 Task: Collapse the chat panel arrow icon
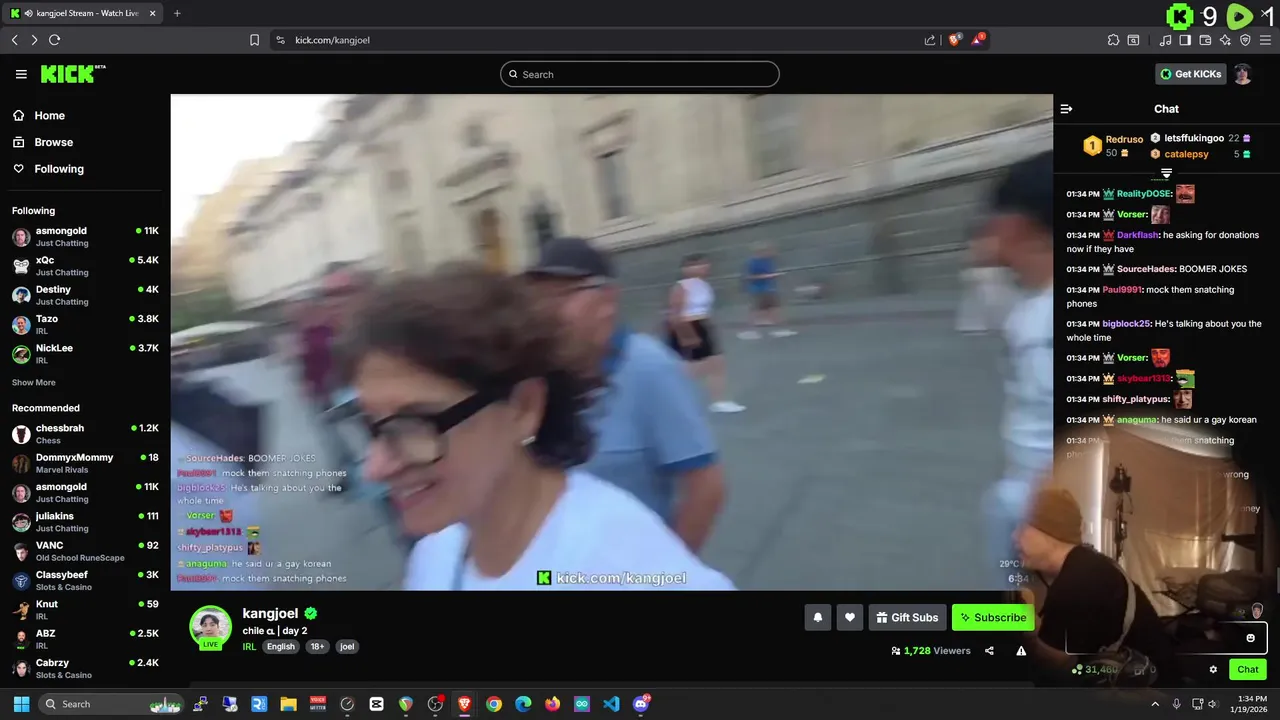click(x=1066, y=109)
